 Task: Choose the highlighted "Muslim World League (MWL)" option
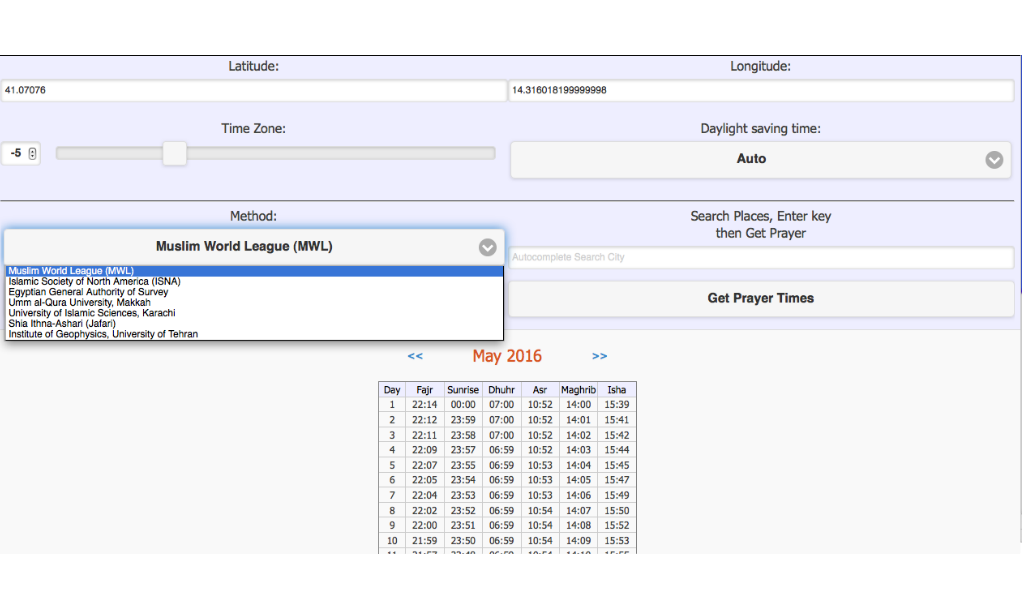70,270
